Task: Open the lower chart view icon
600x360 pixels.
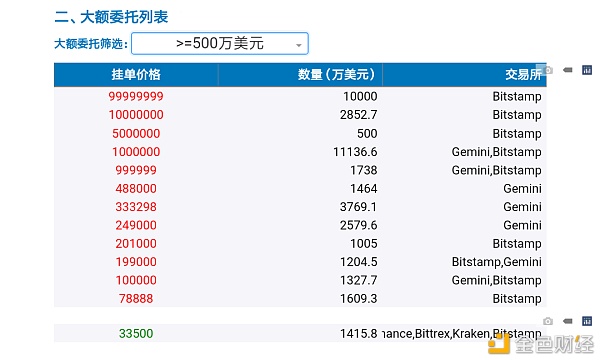Action: coord(587,321)
